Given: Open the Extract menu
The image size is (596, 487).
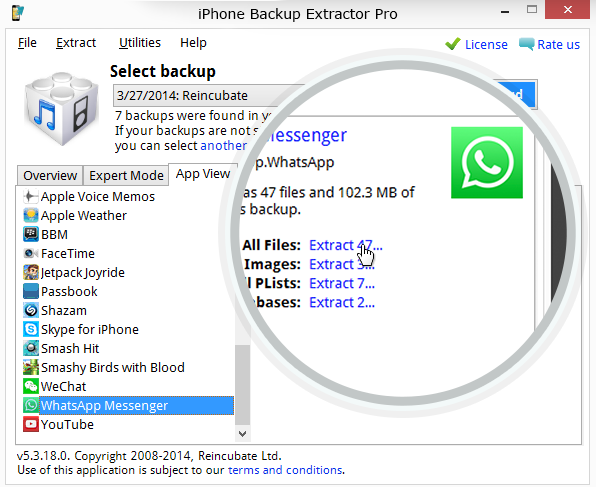Looking at the screenshot, I should coord(76,43).
